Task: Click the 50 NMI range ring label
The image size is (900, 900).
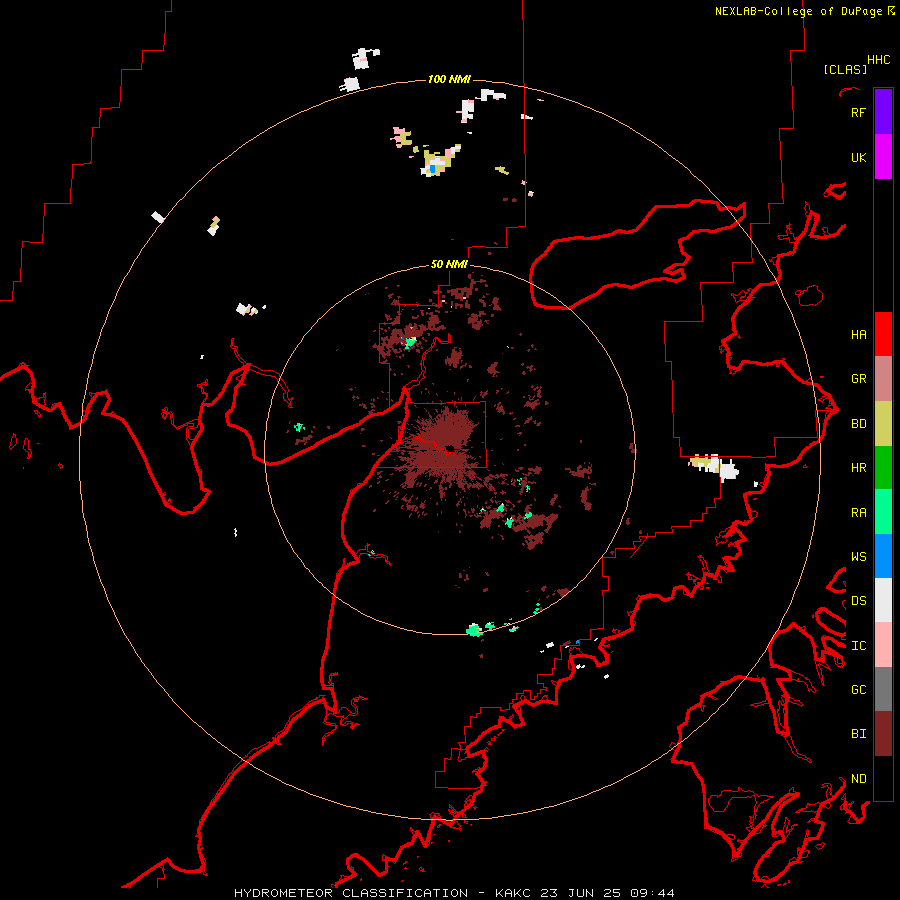Action: click(x=449, y=265)
